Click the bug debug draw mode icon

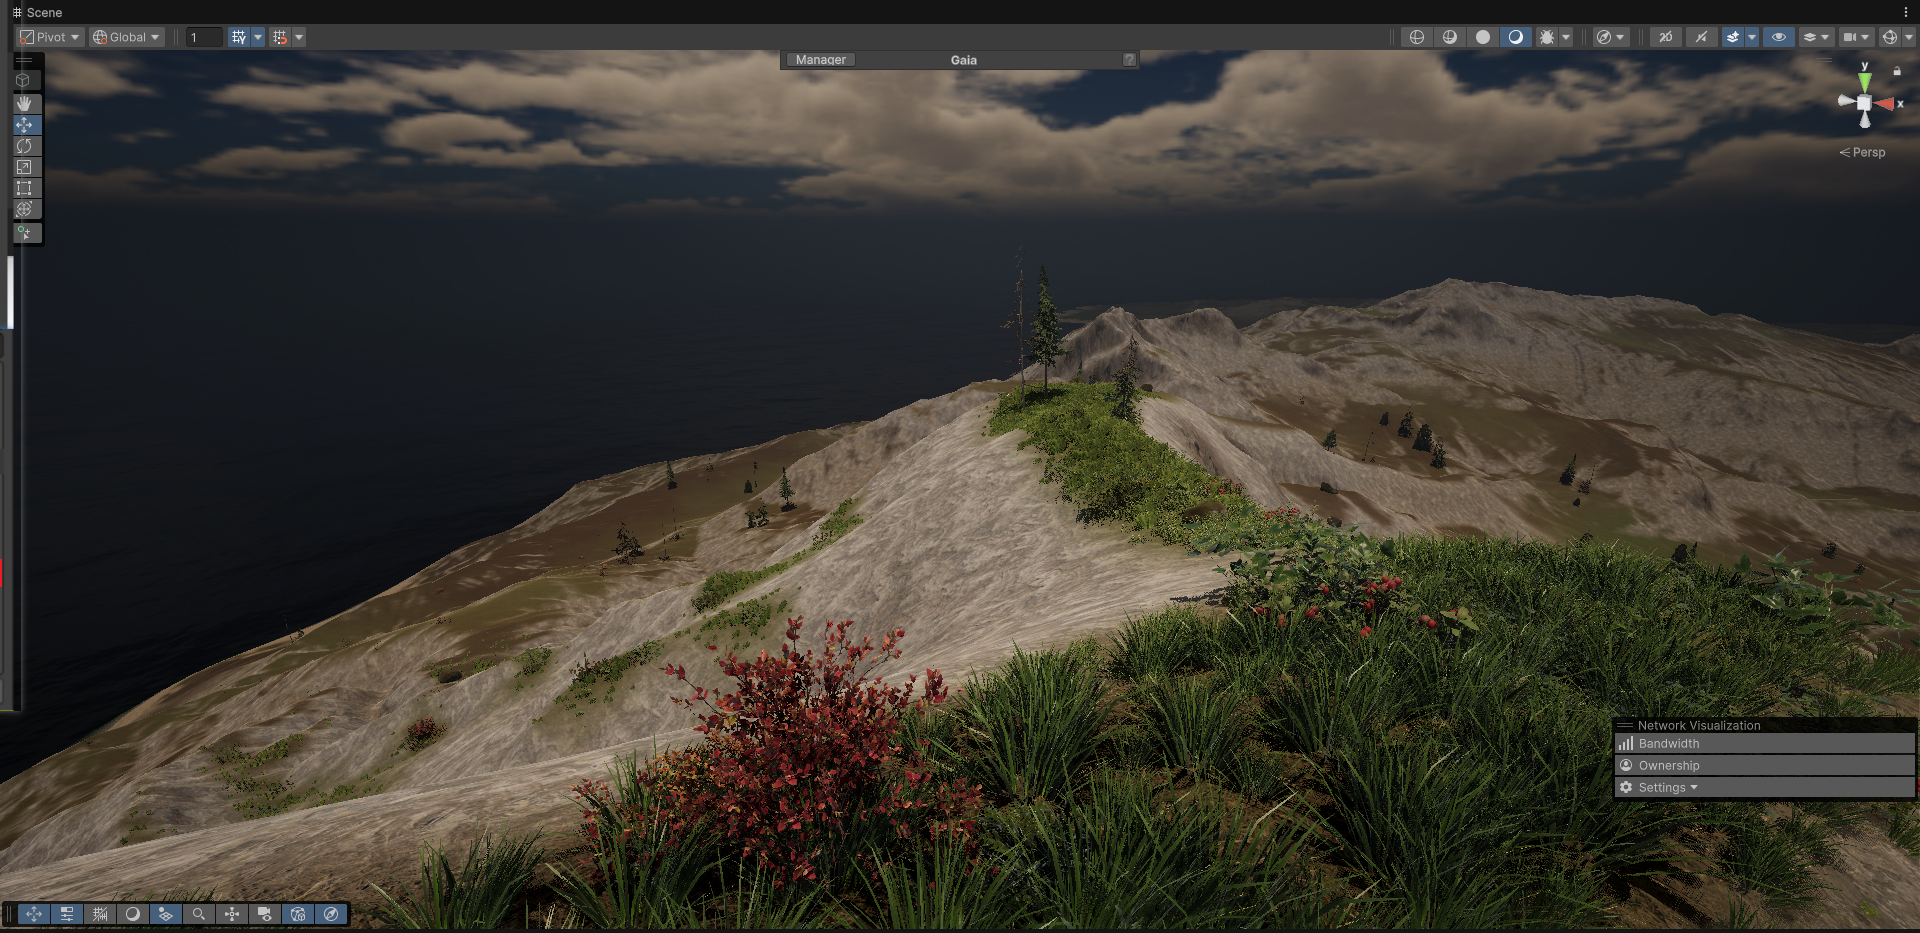click(x=1546, y=37)
